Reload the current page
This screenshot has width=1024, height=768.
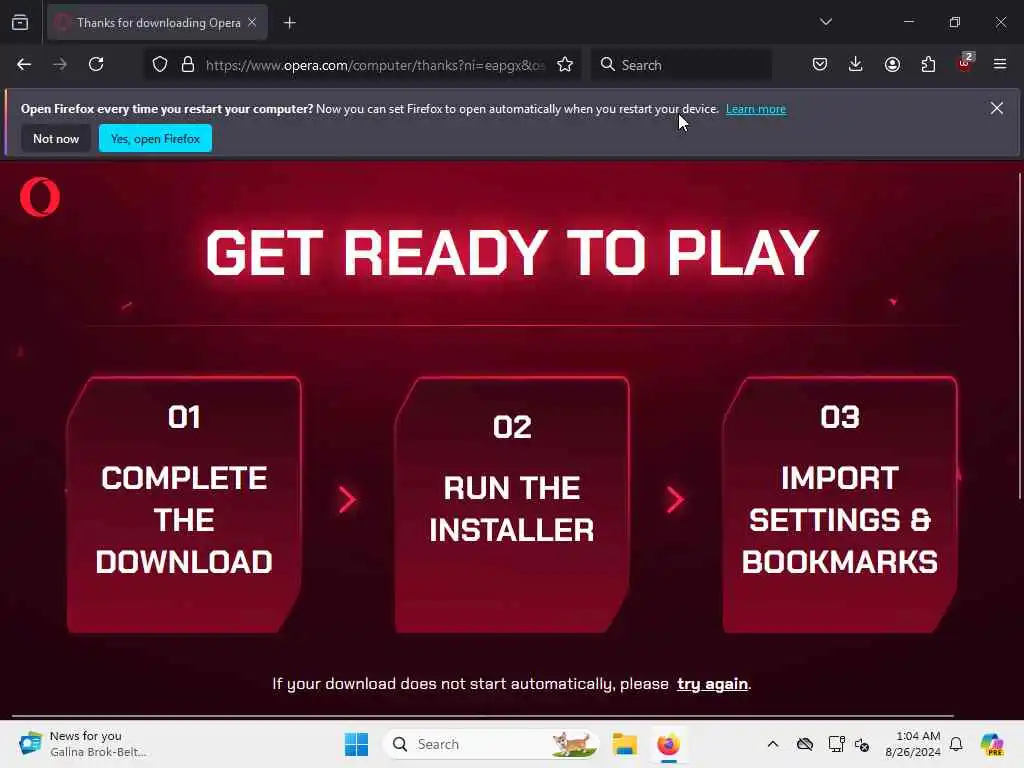point(96,64)
